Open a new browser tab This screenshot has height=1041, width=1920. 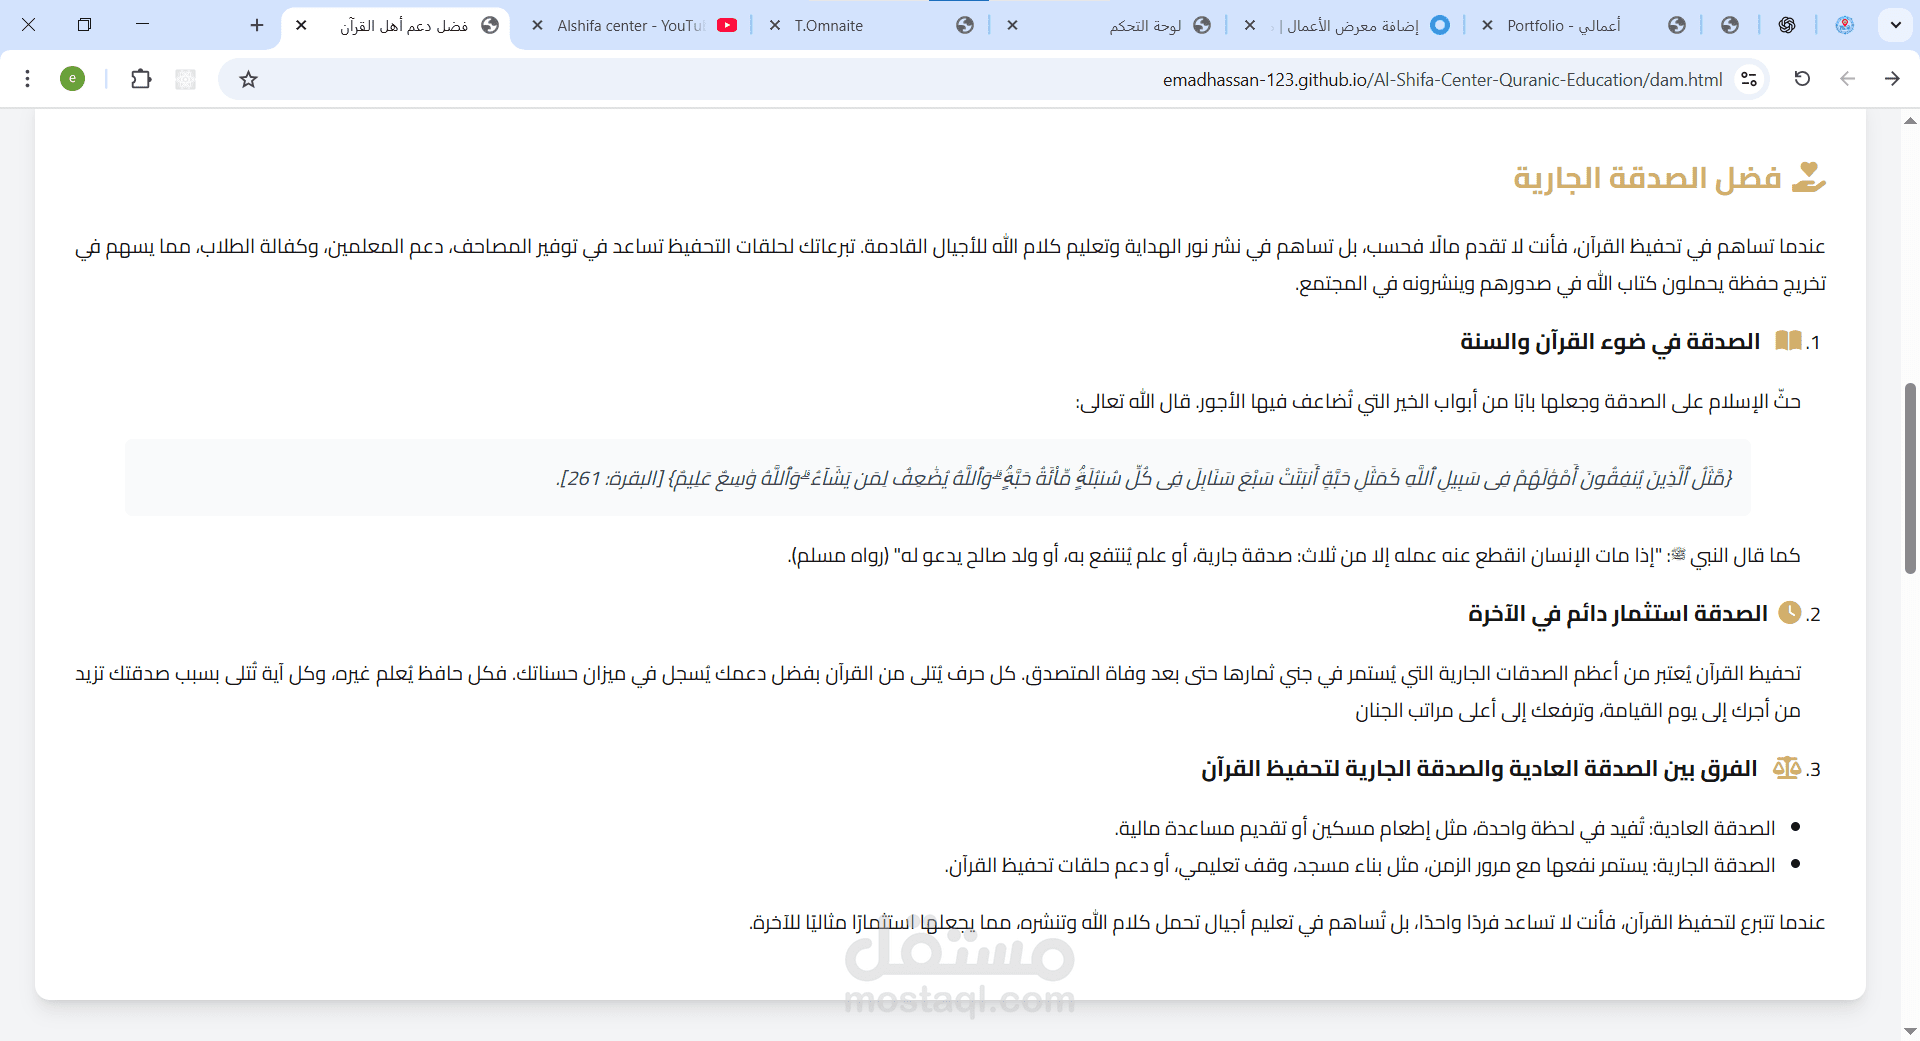point(257,25)
